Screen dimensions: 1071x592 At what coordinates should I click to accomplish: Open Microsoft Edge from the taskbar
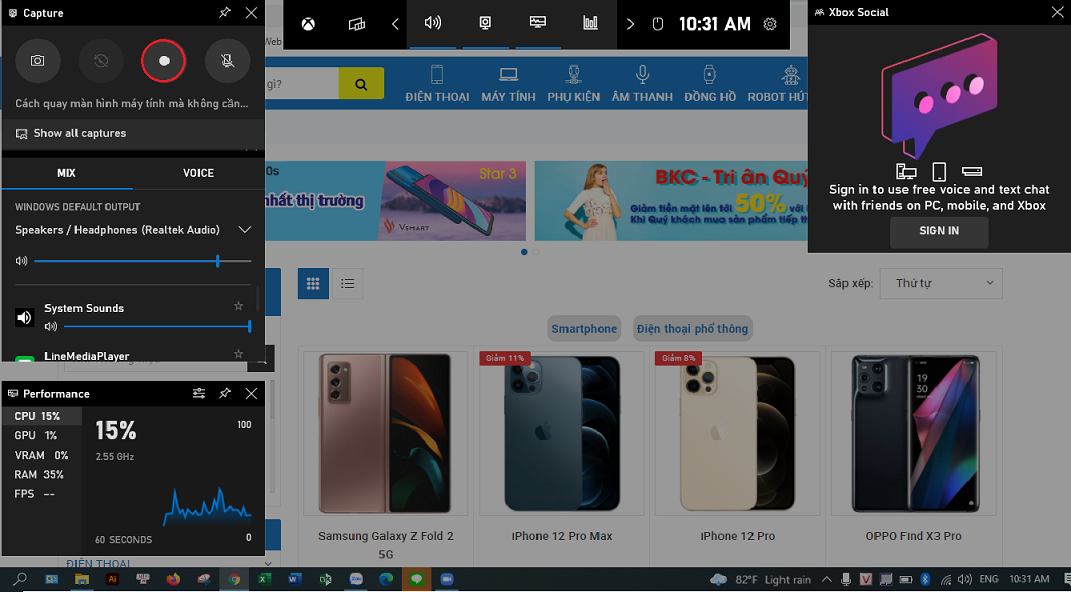tap(386, 579)
